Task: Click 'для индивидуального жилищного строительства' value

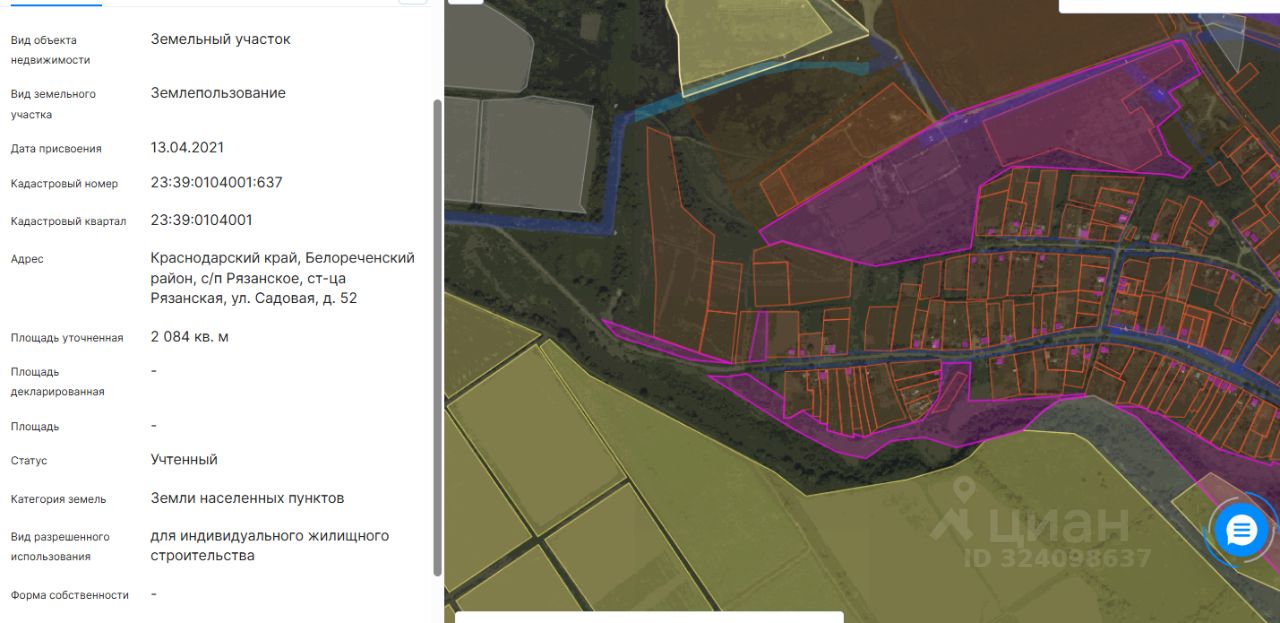Action: [x=270, y=546]
